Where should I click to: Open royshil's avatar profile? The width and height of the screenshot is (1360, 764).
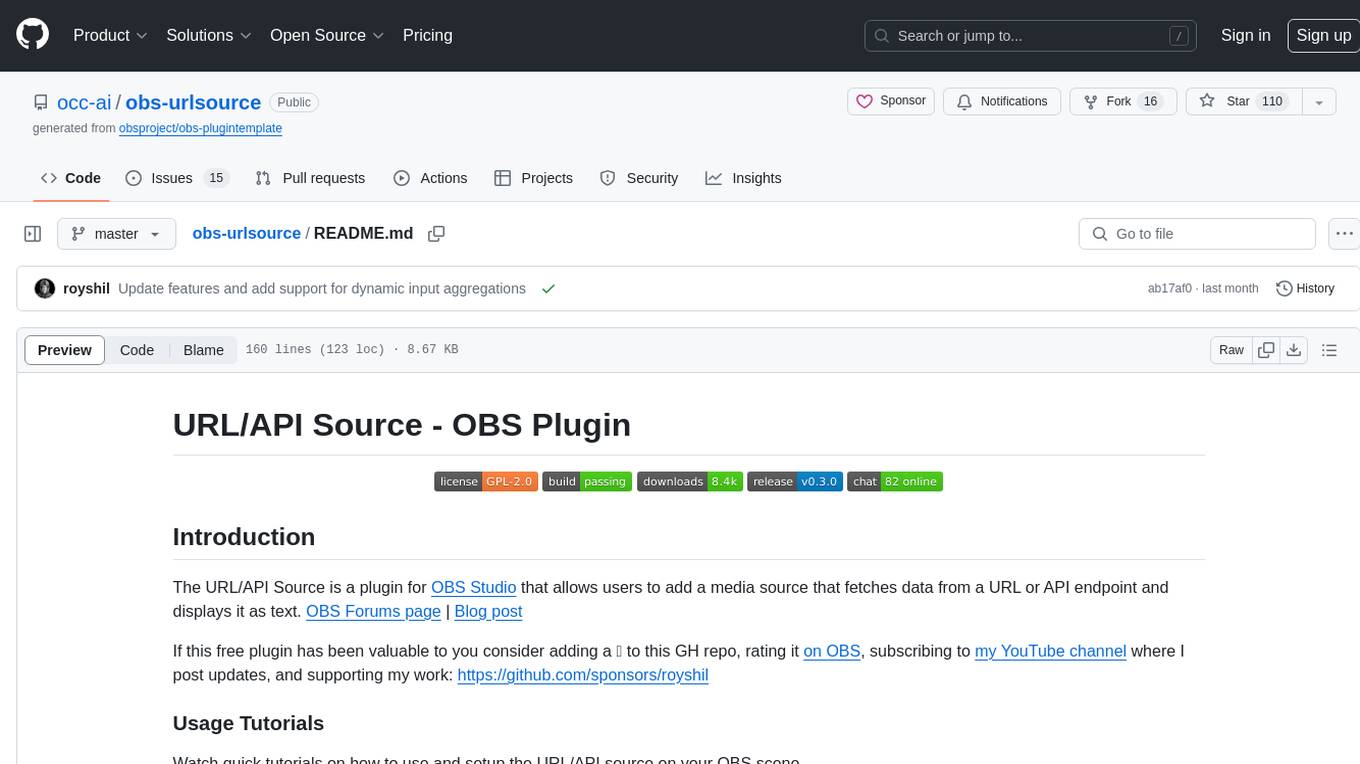click(x=45, y=288)
